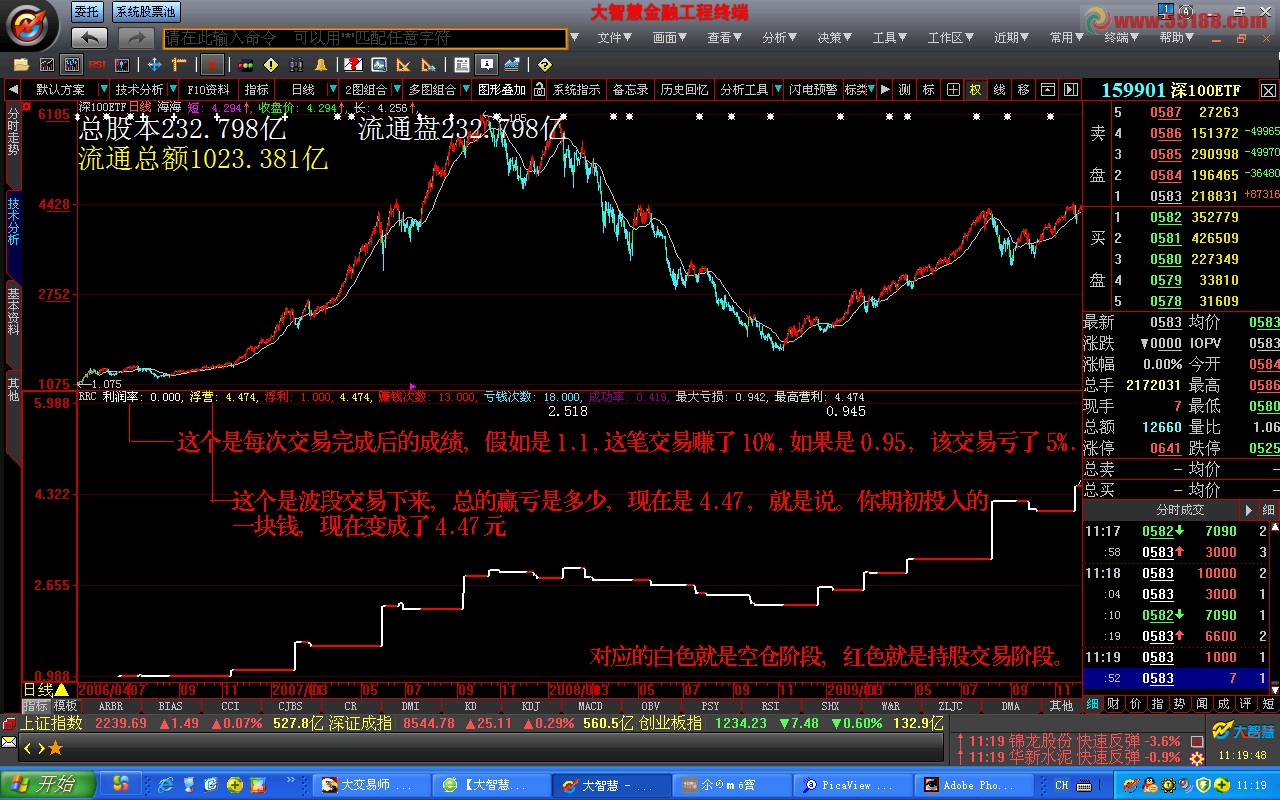
Task: Click the red RSI indicator icon
Action: tap(97, 65)
